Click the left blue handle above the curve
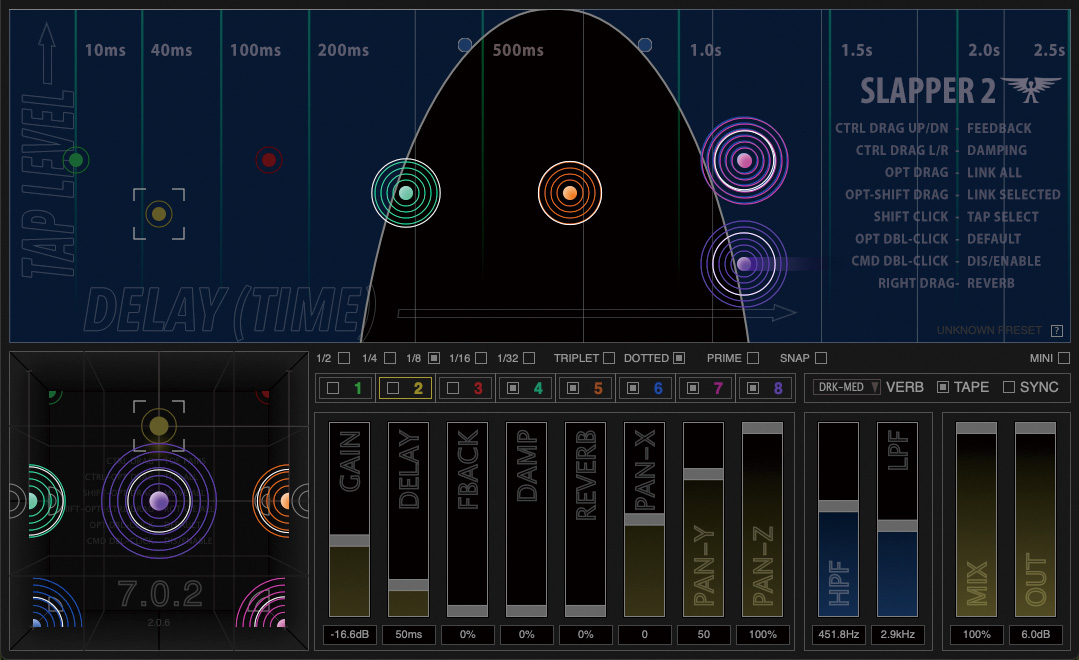 click(x=465, y=45)
